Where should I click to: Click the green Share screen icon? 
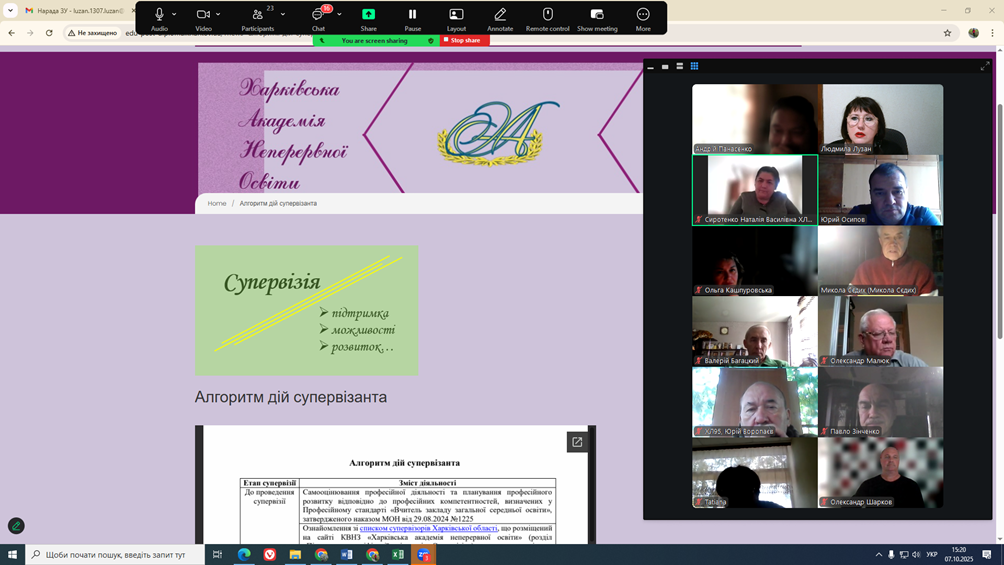(x=368, y=15)
